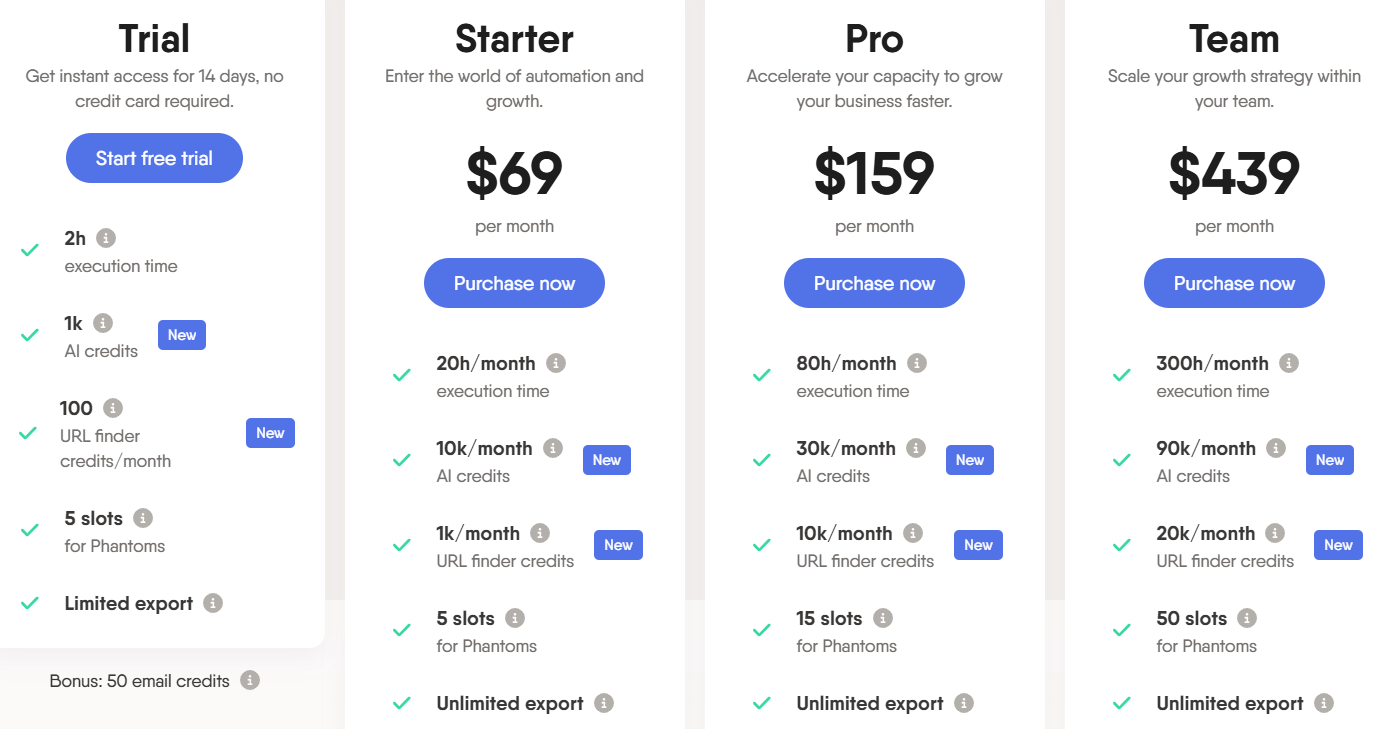This screenshot has height=729, width=1382.
Task: Click the info icon beside Starter's 20h/month execution time
Action: pos(557,363)
